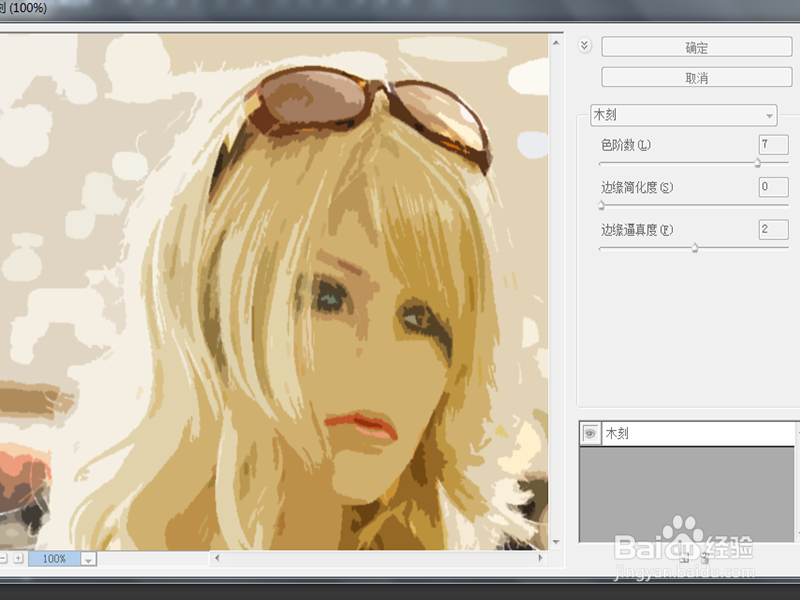Click the 色阶数 value field
This screenshot has height=600, width=800.
[773, 145]
